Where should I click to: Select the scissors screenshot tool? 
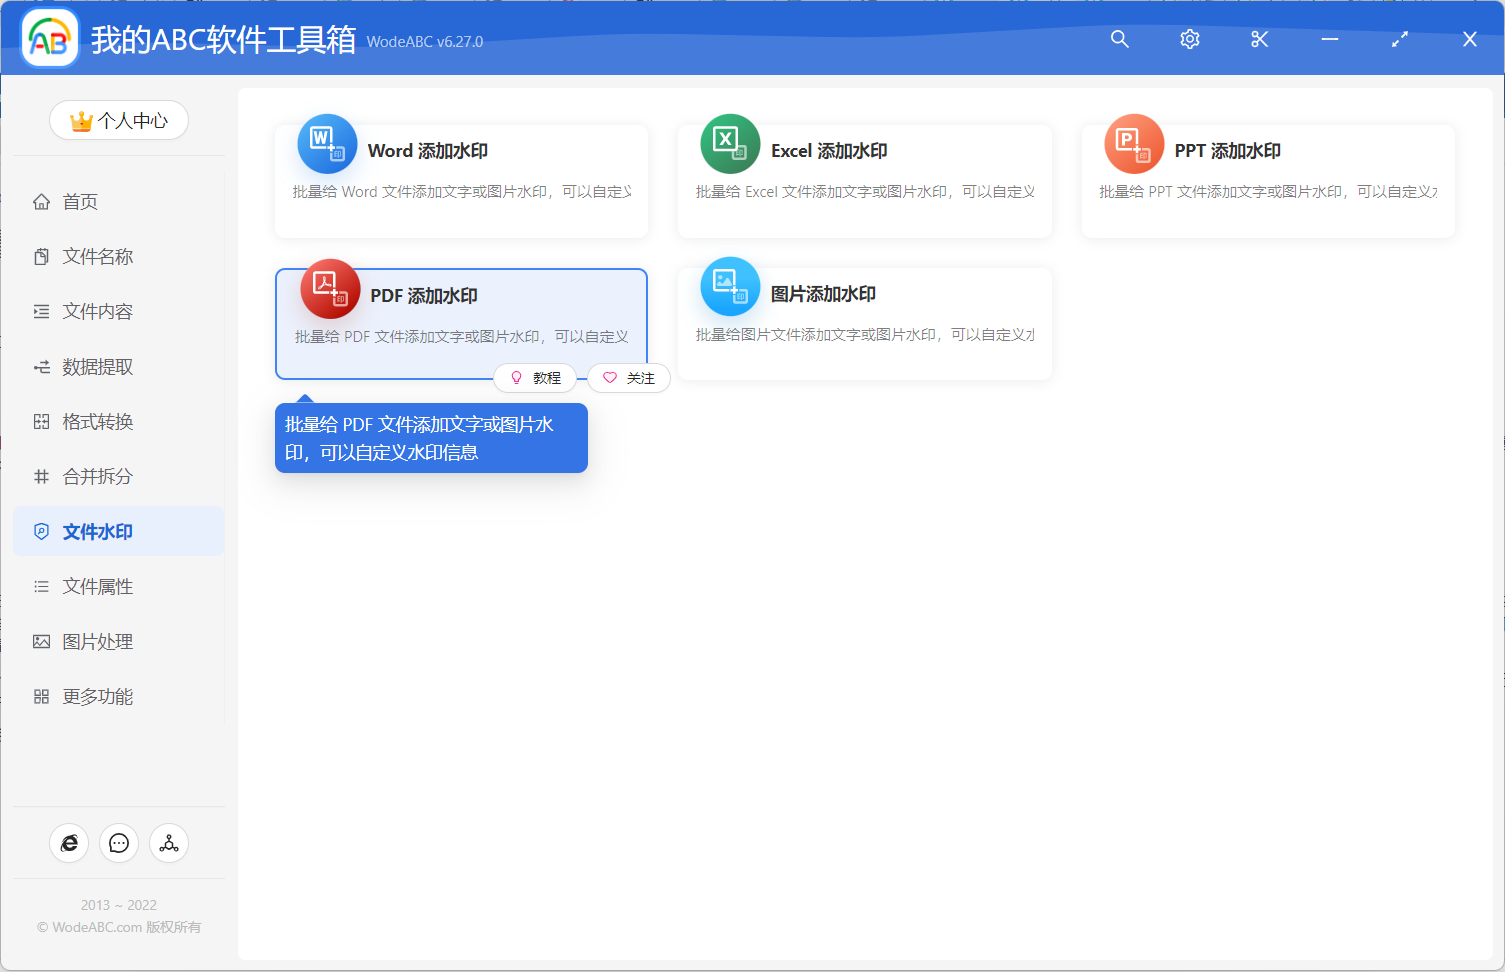1259,39
